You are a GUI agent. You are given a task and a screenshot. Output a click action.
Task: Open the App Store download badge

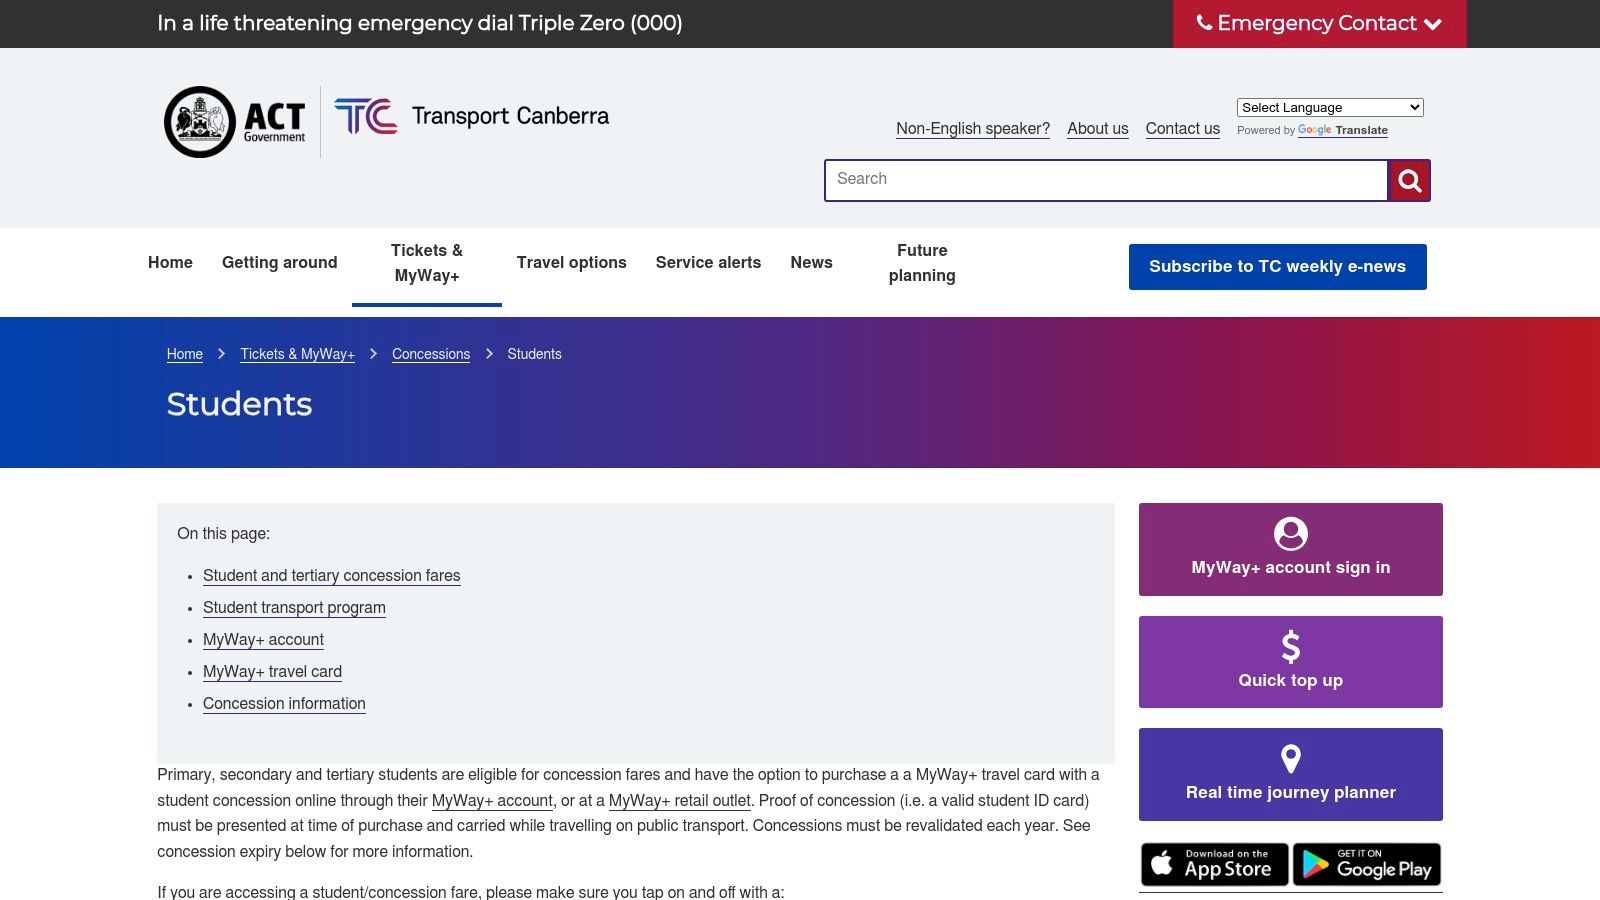(1214, 864)
